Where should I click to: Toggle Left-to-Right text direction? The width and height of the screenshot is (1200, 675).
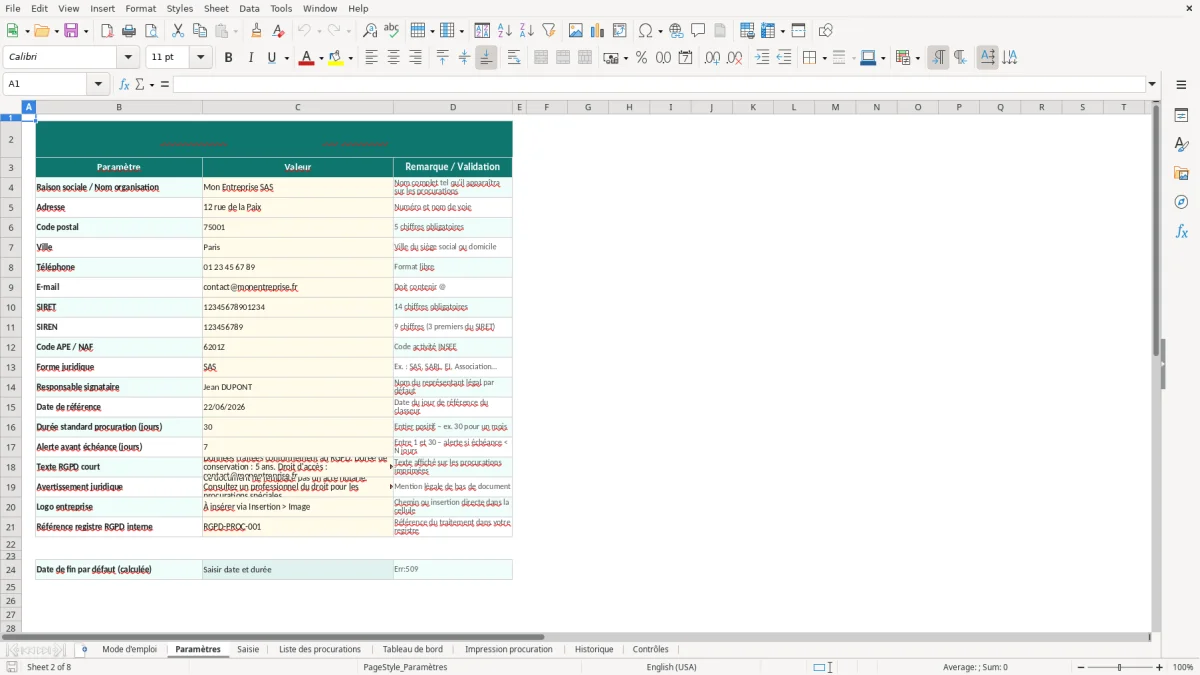938,58
